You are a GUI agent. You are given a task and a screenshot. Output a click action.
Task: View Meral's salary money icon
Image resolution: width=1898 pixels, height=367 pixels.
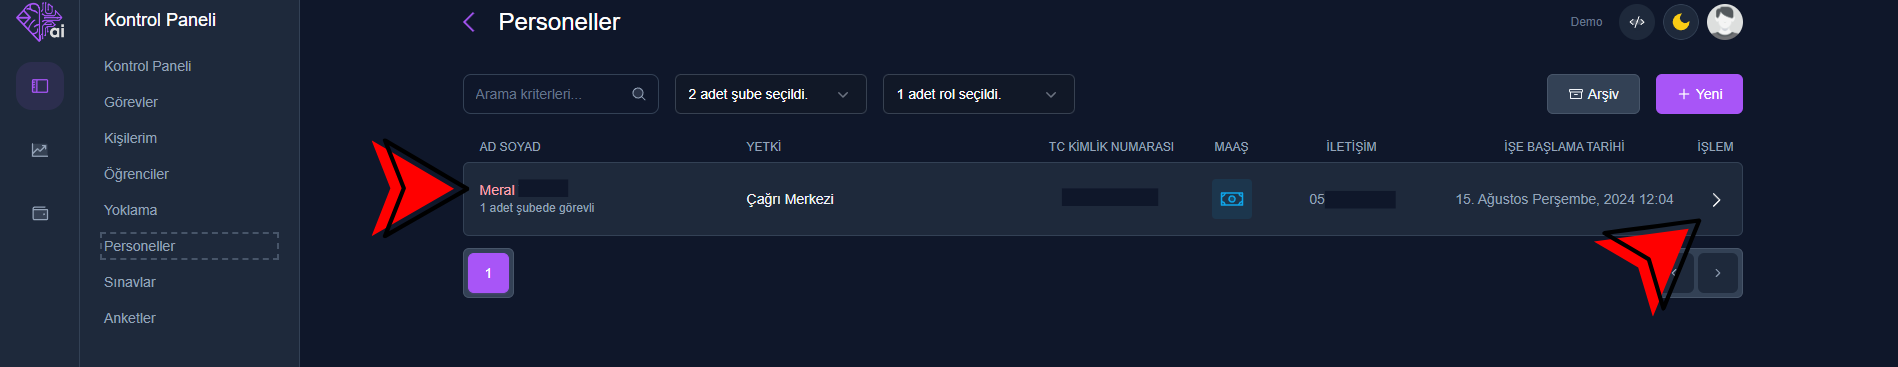click(1232, 199)
